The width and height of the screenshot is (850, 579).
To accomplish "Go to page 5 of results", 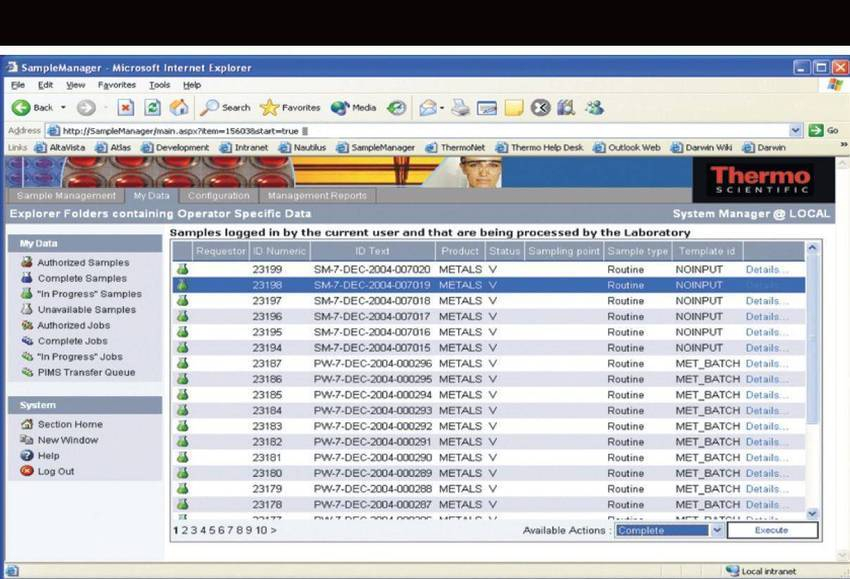I will tap(208, 531).
